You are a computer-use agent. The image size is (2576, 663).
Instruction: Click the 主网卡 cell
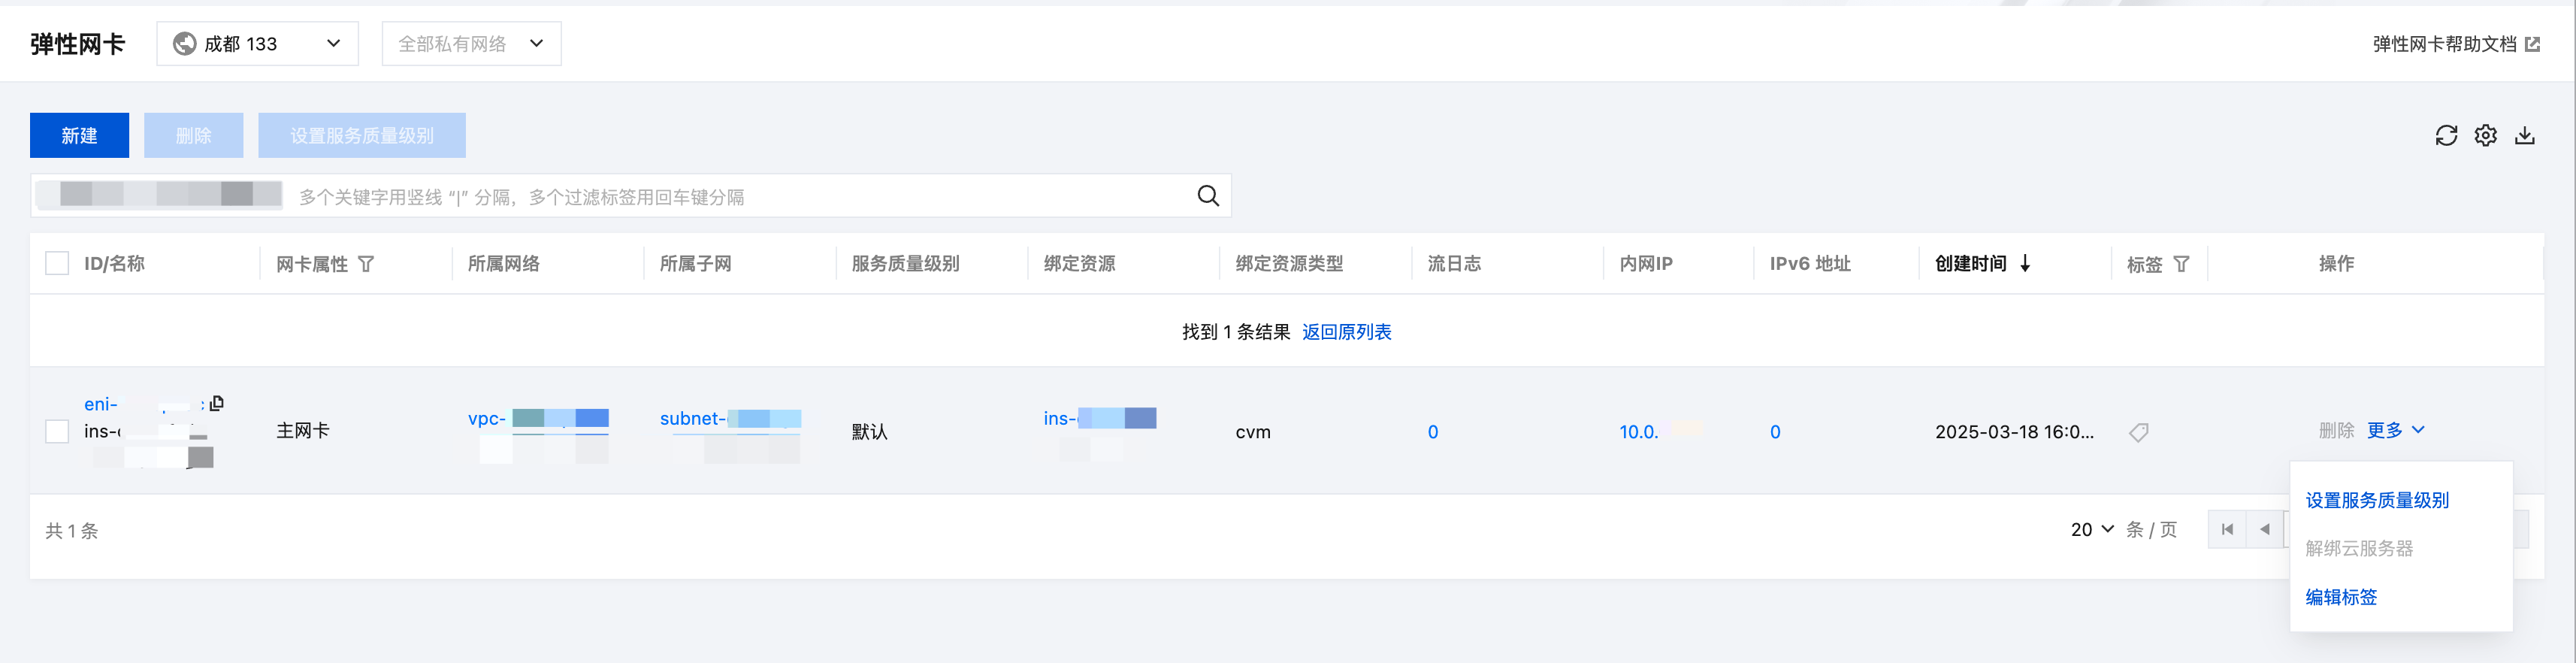pyautogui.click(x=303, y=431)
